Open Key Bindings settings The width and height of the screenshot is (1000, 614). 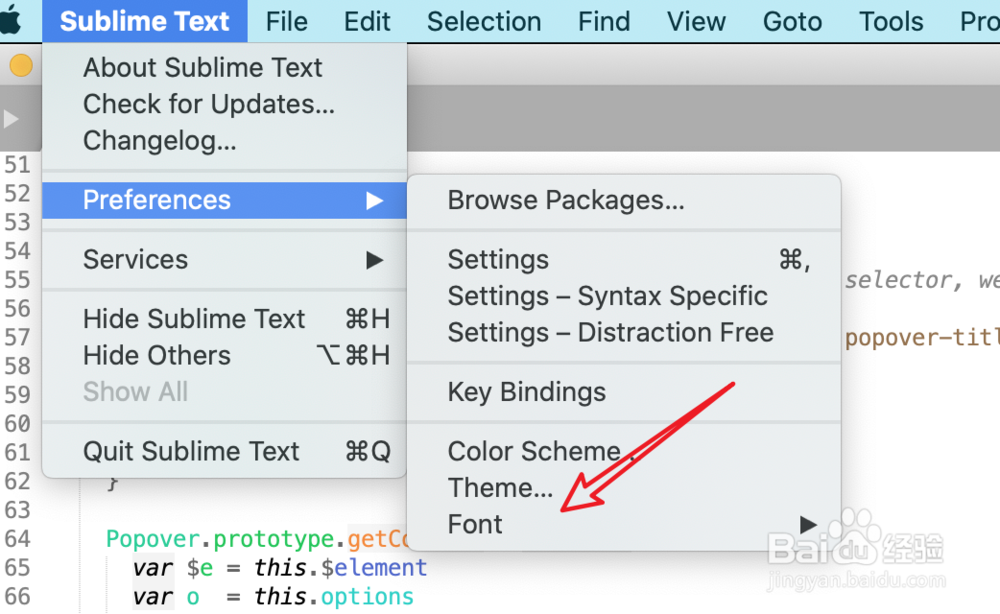[x=525, y=392]
